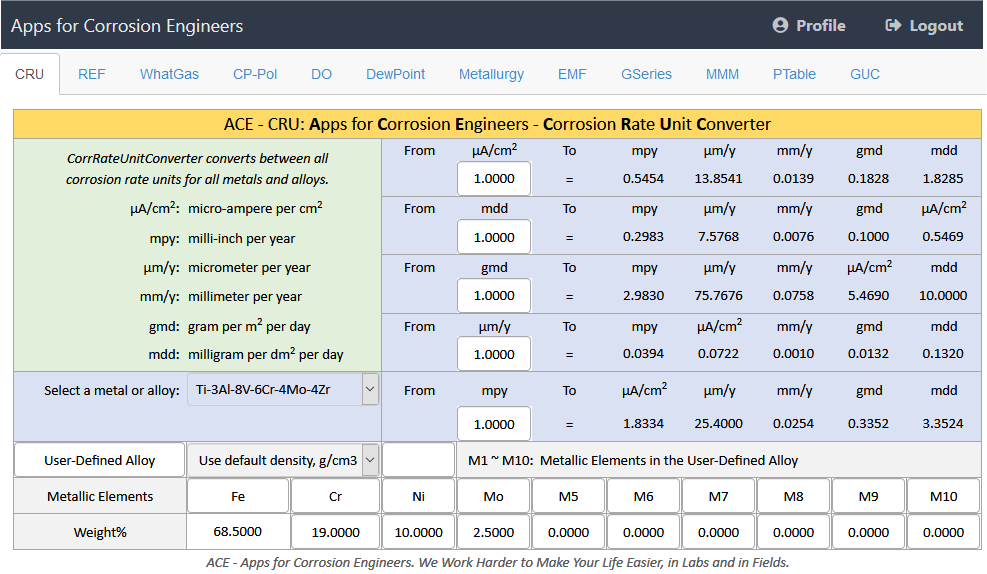Open the GSeries tab
This screenshot has width=987, height=574.
[x=646, y=74]
